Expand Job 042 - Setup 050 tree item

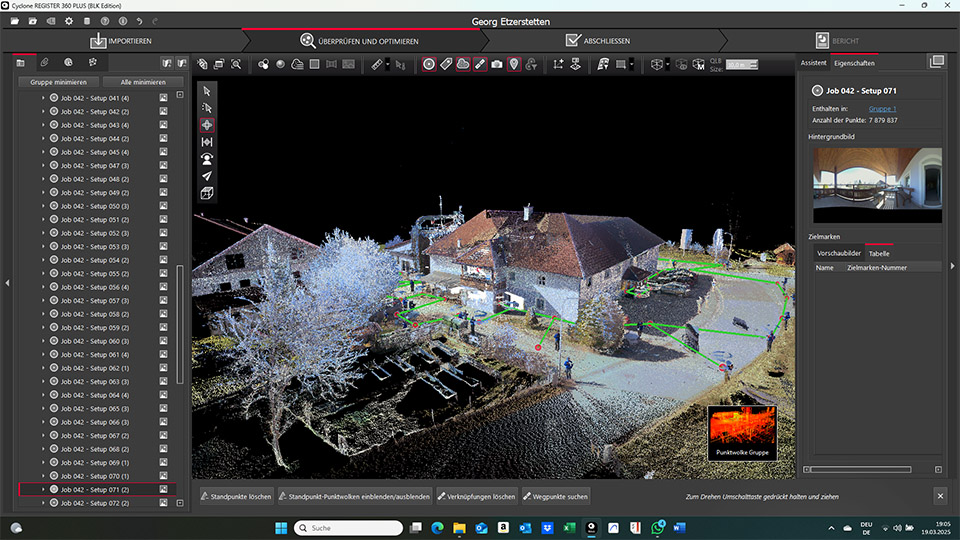coord(43,206)
